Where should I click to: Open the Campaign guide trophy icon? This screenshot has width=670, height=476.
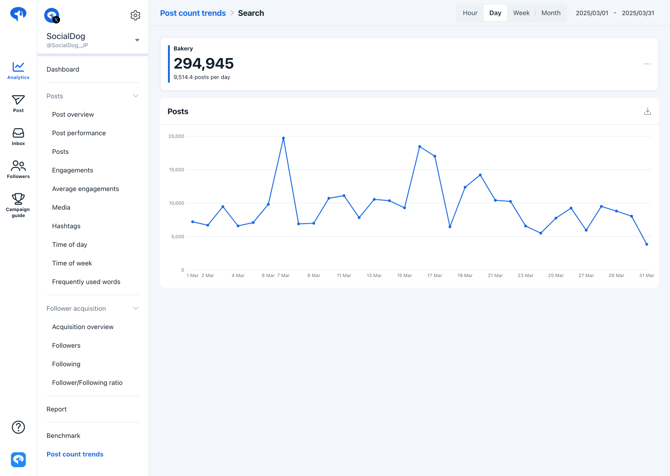point(18,204)
